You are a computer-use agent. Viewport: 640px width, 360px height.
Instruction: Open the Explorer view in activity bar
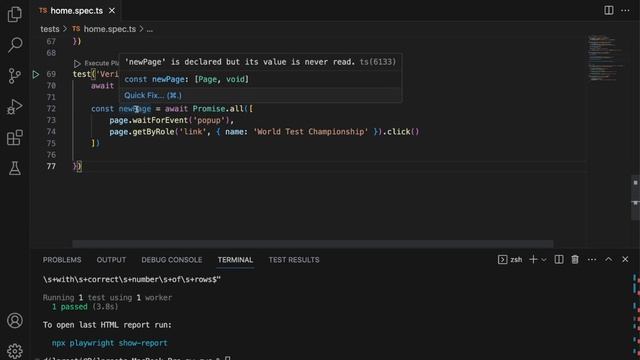click(x=15, y=14)
